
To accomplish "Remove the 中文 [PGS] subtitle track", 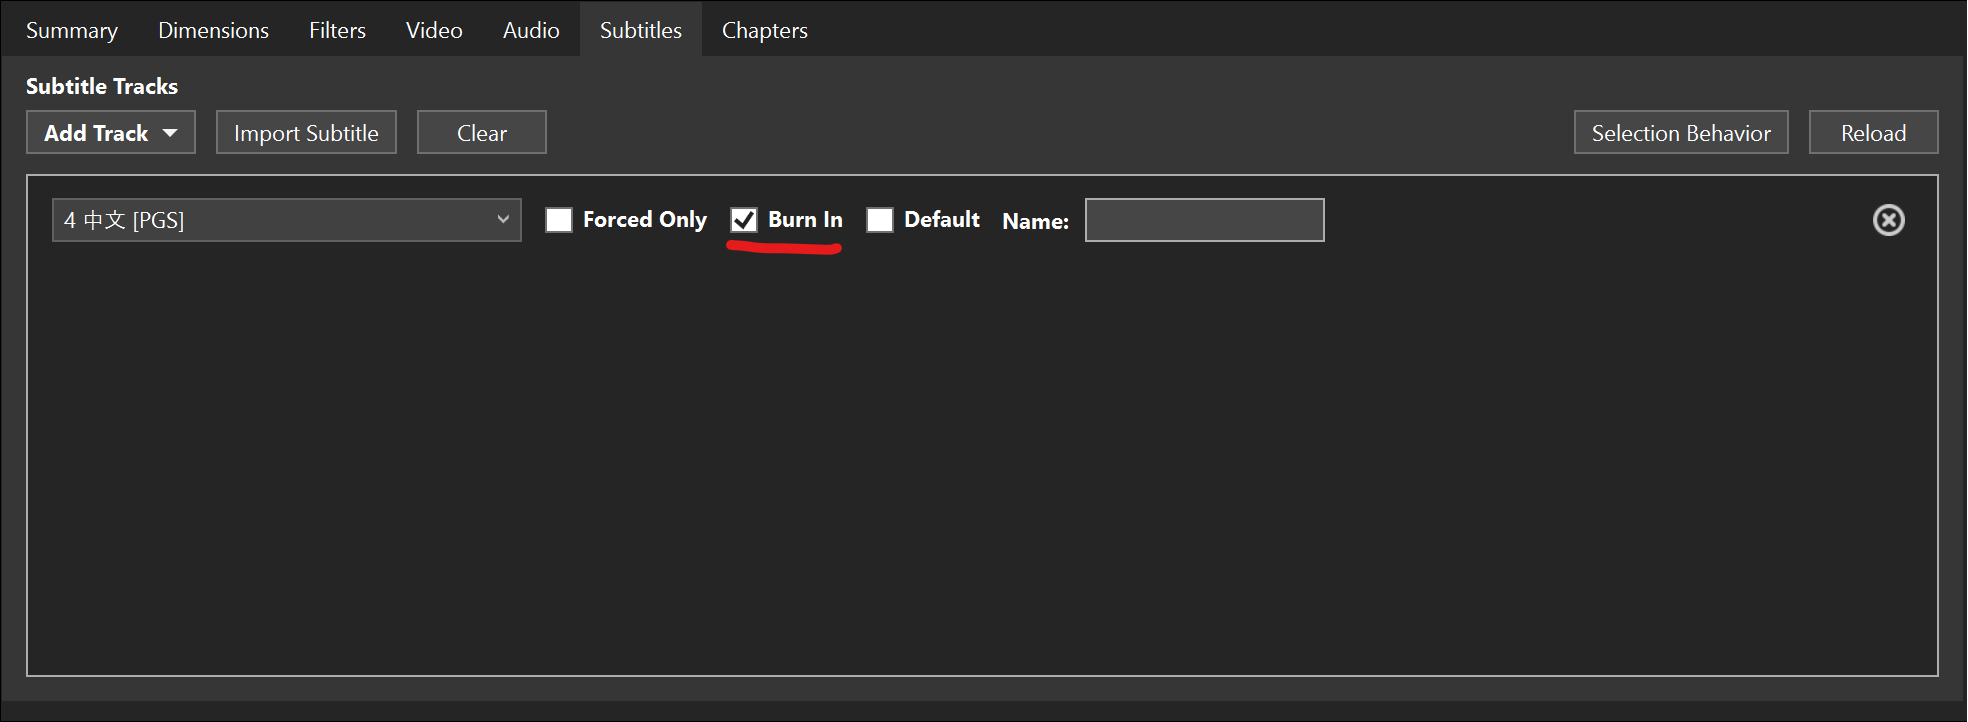I will (x=1888, y=219).
